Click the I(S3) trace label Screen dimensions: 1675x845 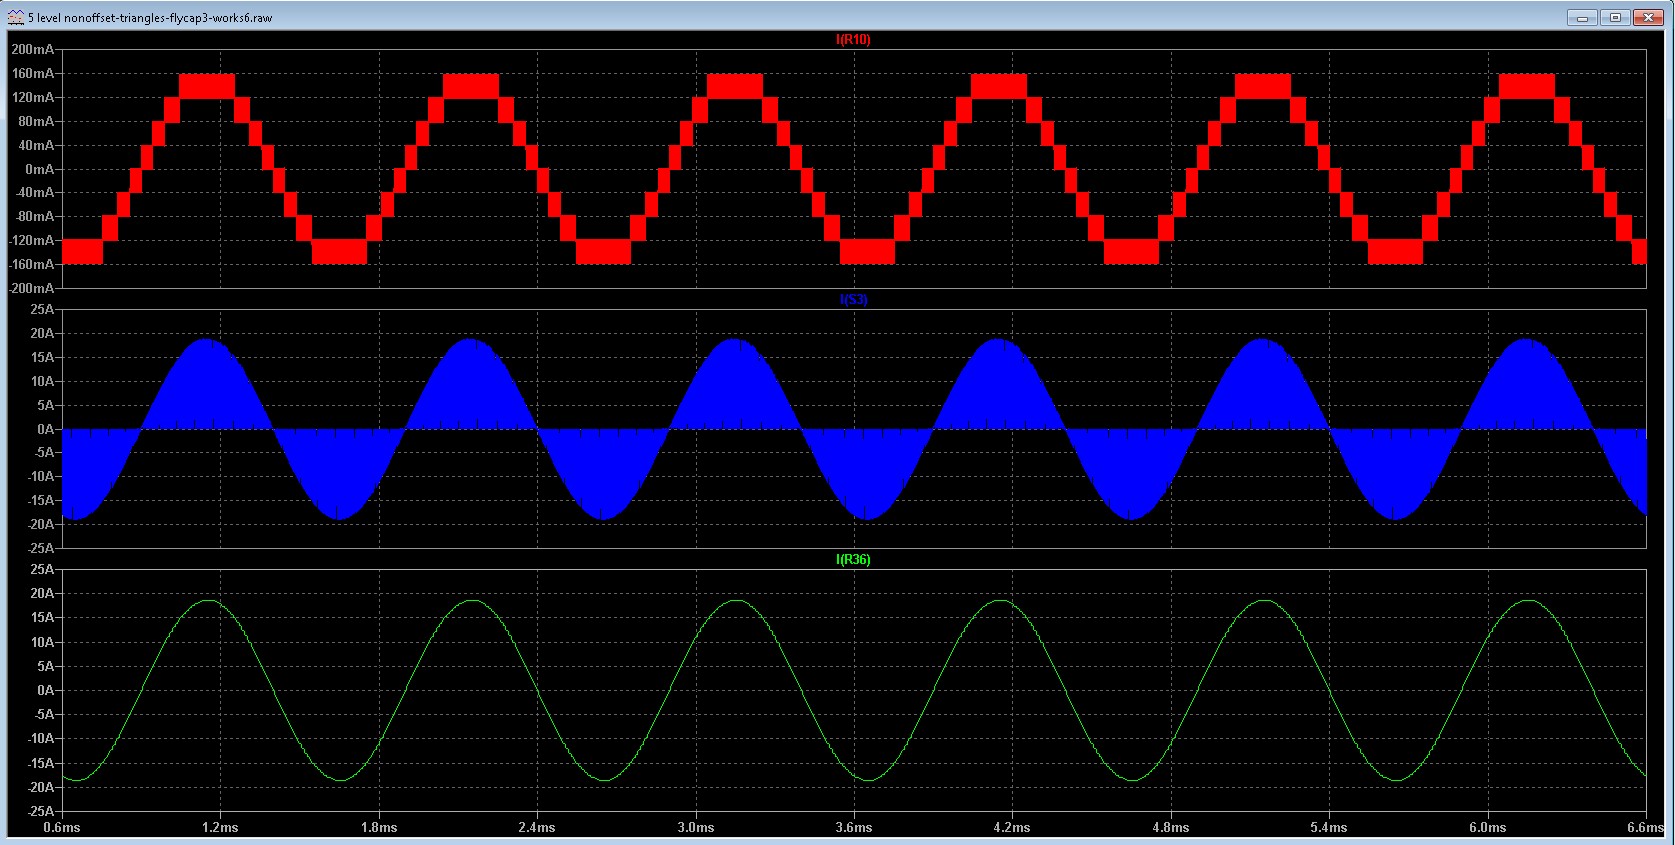click(x=853, y=300)
